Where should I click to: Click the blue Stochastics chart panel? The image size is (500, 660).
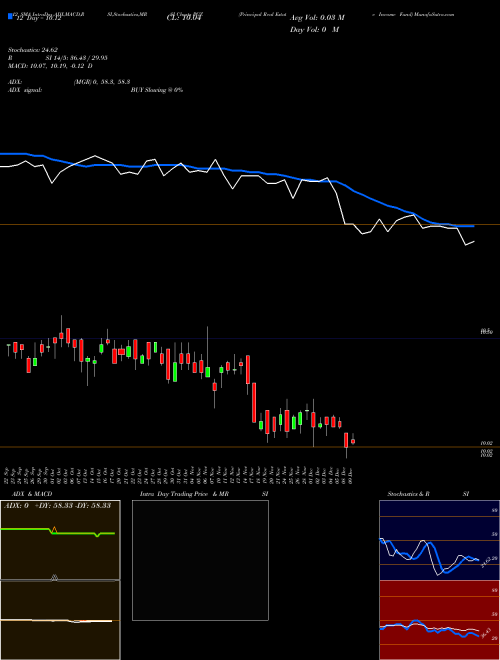439,540
